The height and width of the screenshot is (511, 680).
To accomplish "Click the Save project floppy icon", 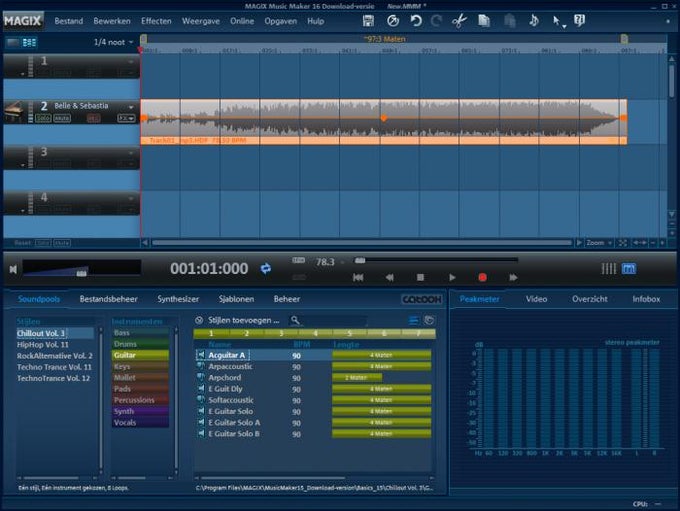I will pos(368,20).
